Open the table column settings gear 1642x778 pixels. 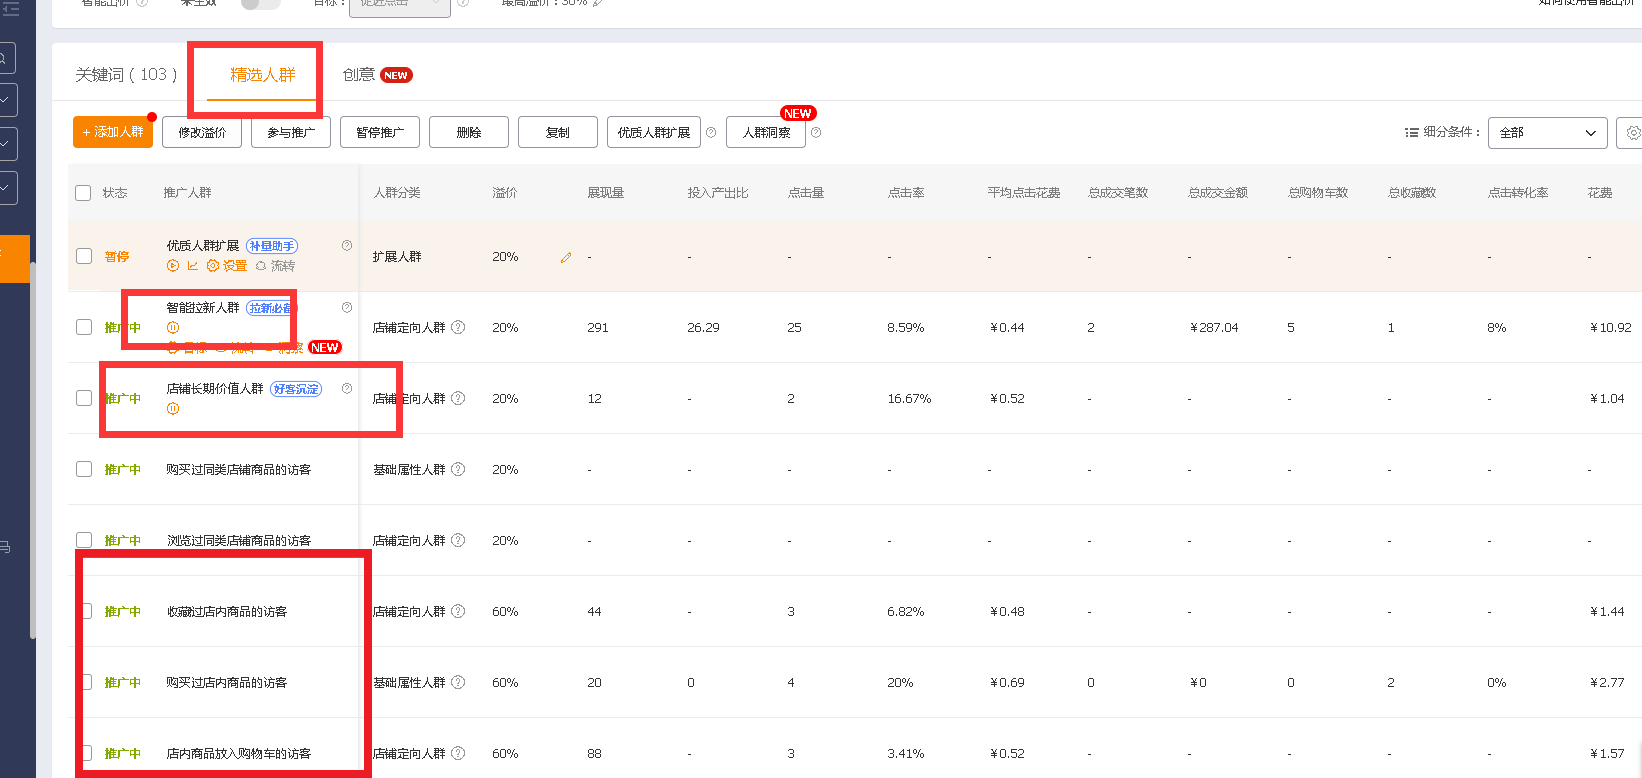click(1632, 132)
